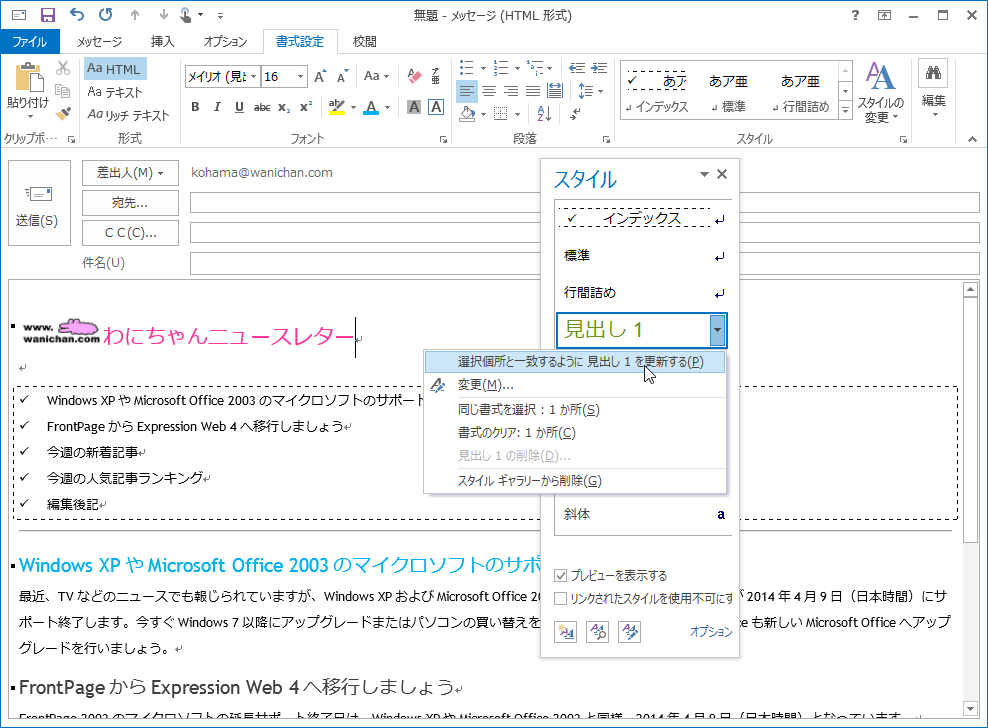Click the Send (送信) button
The height and width of the screenshot is (728, 988).
[38, 202]
